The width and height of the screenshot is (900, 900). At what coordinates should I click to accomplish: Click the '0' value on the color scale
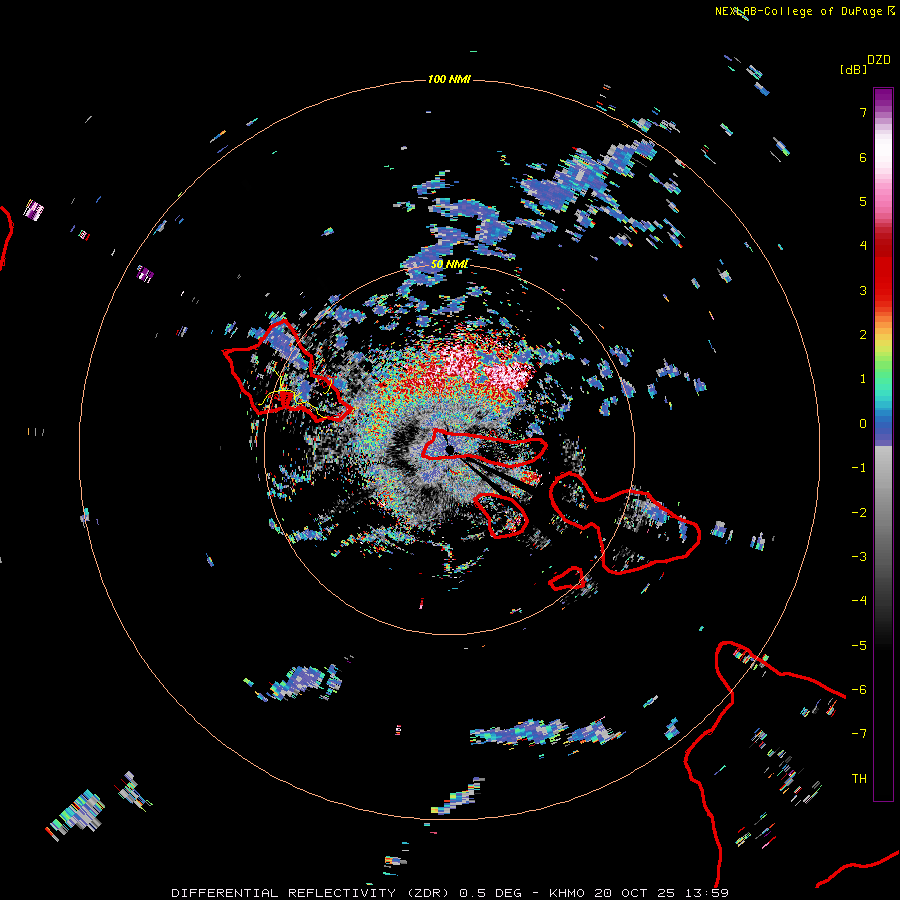[x=863, y=424]
